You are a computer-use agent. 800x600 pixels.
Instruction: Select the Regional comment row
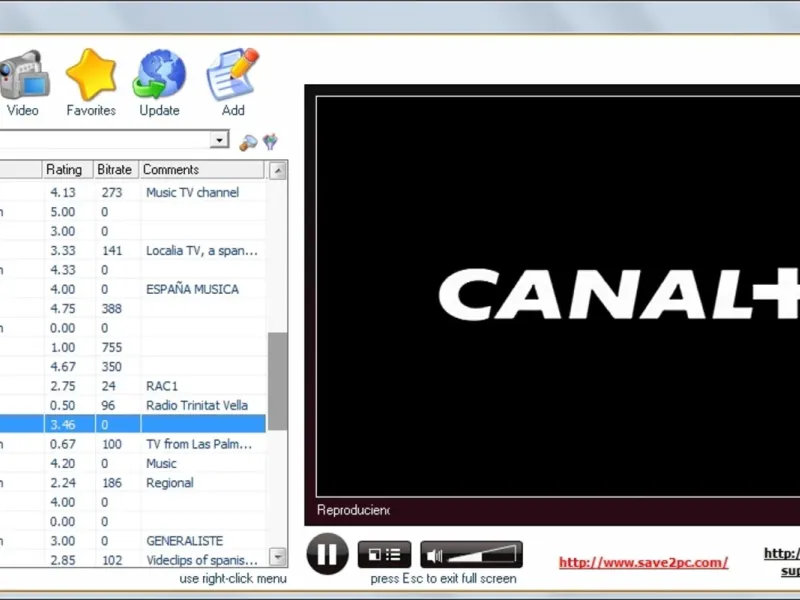coord(133,483)
